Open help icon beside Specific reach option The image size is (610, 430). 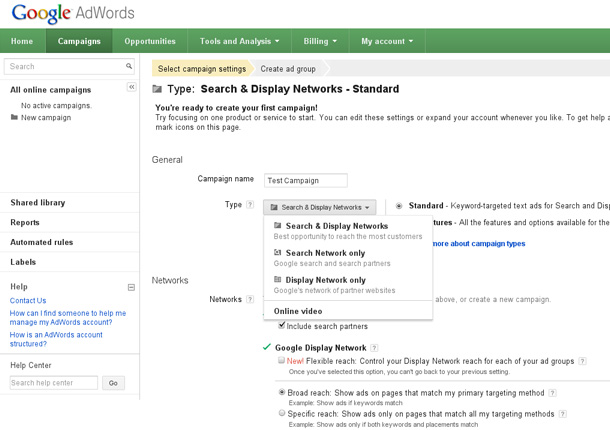tap(563, 414)
